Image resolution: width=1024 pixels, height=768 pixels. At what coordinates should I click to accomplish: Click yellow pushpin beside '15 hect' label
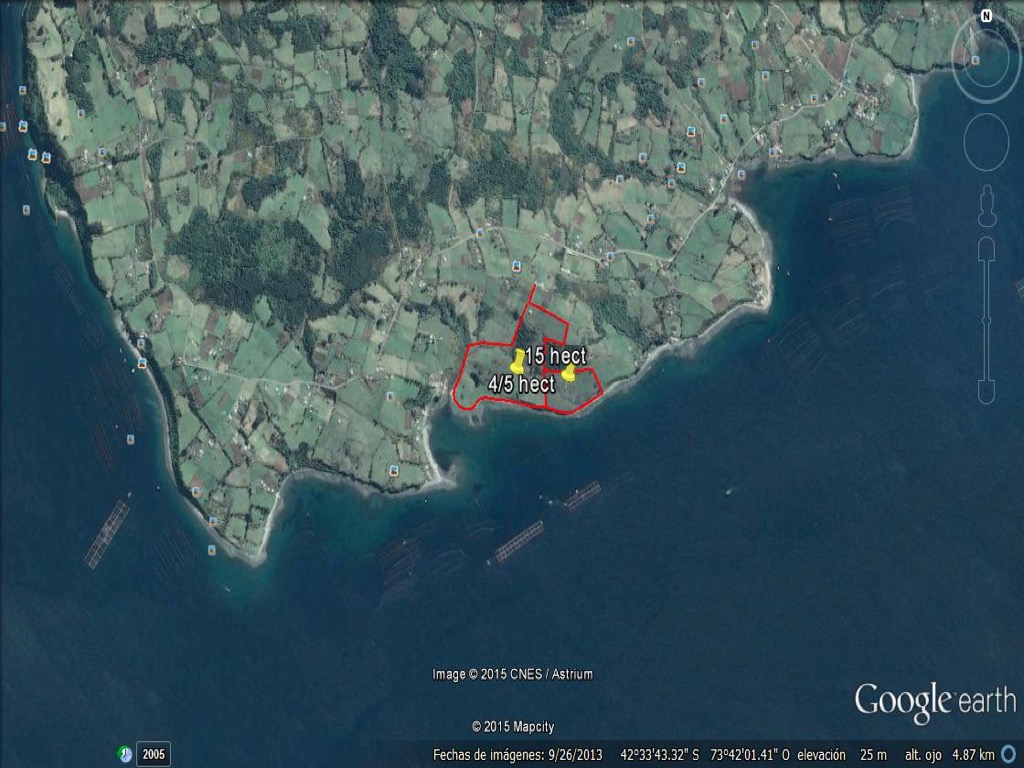tap(518, 359)
